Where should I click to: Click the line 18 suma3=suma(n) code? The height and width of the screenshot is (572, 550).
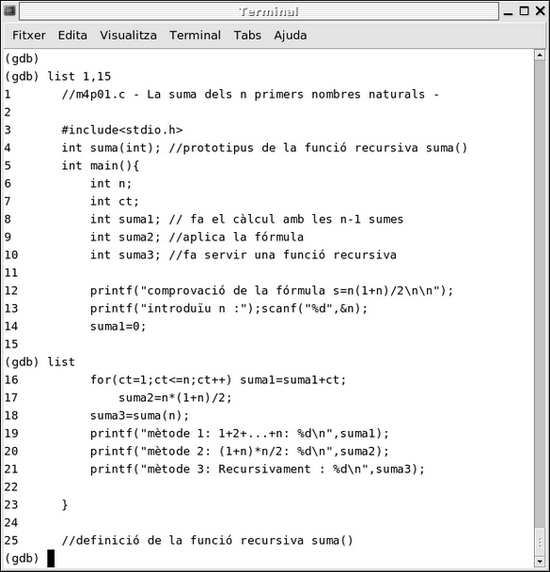point(140,416)
